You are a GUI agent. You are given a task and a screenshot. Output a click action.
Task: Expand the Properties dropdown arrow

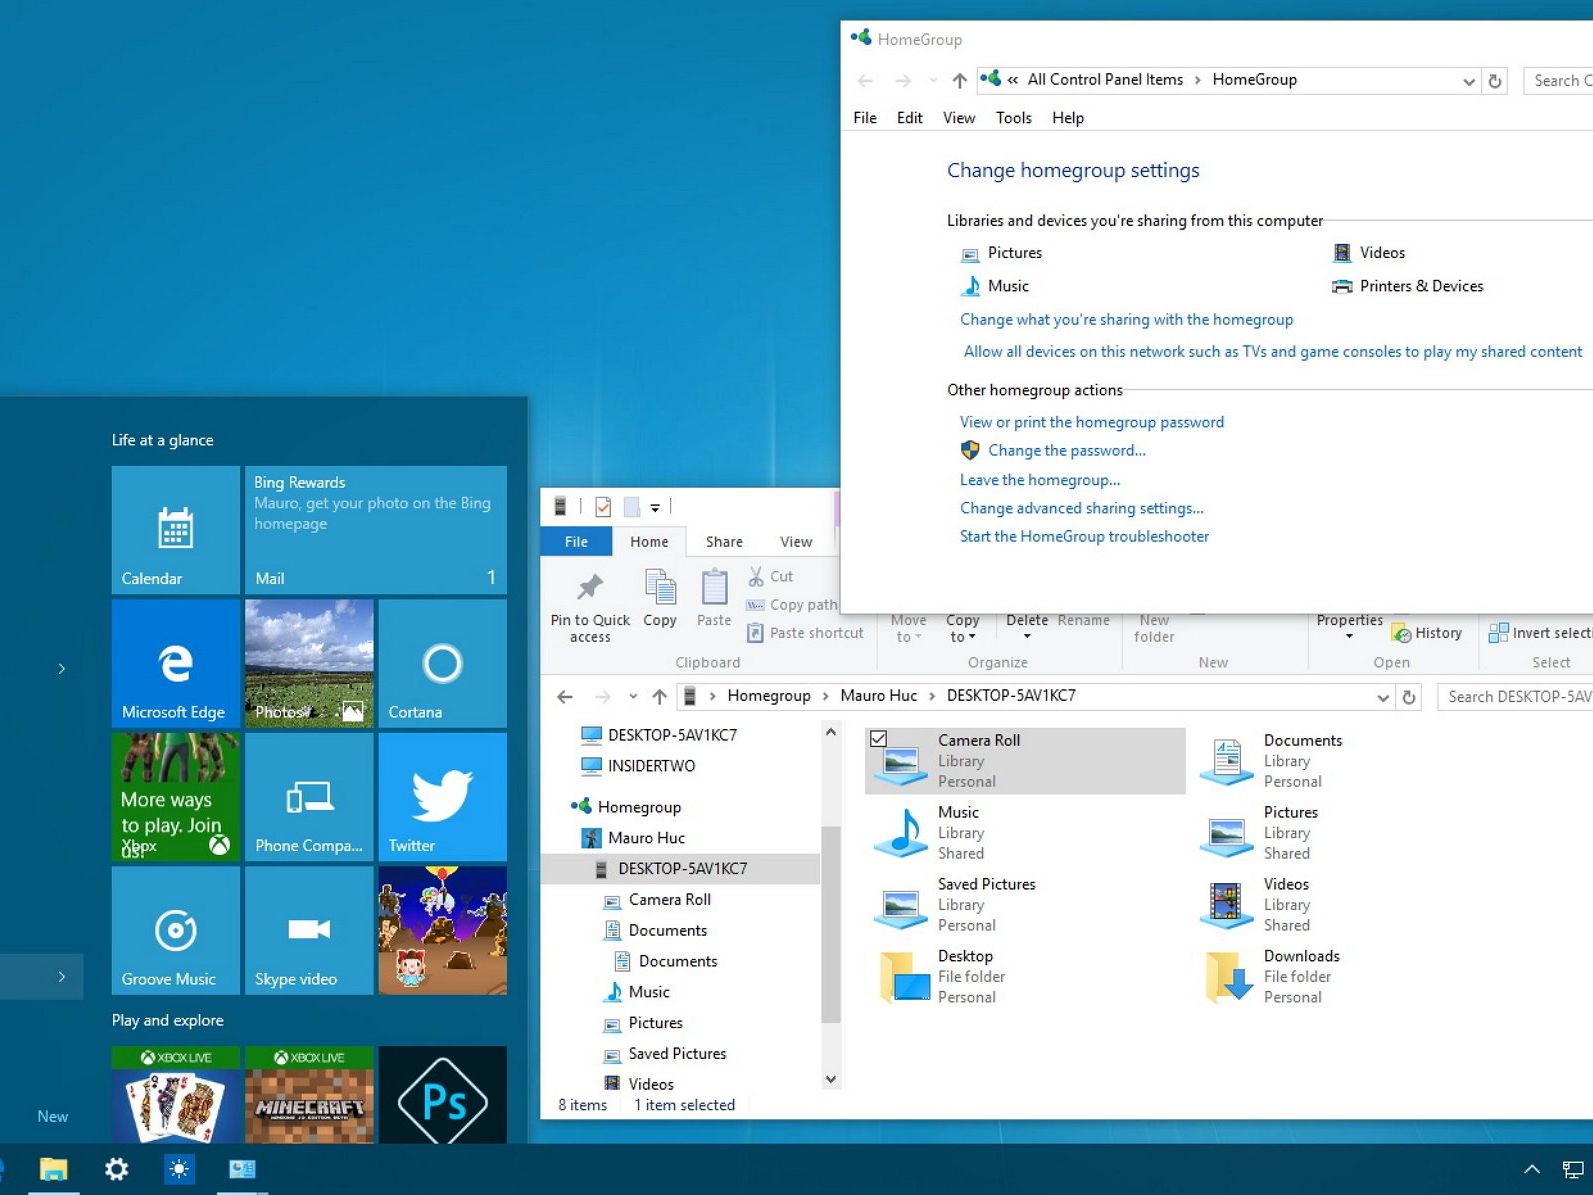[1349, 637]
